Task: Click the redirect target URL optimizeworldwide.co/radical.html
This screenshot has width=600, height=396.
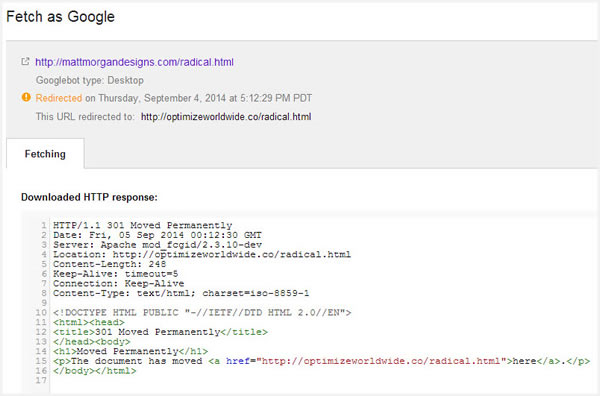Action: point(226,117)
